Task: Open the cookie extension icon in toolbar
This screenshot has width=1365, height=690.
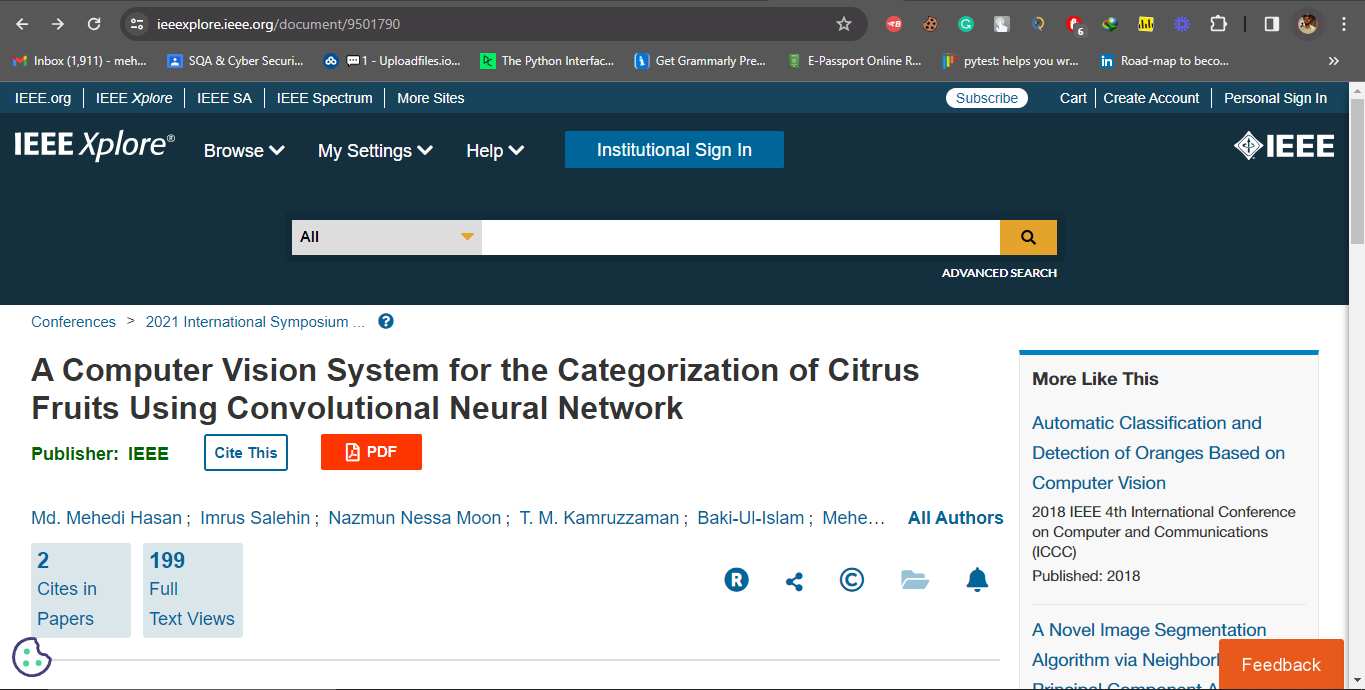Action: click(x=930, y=24)
